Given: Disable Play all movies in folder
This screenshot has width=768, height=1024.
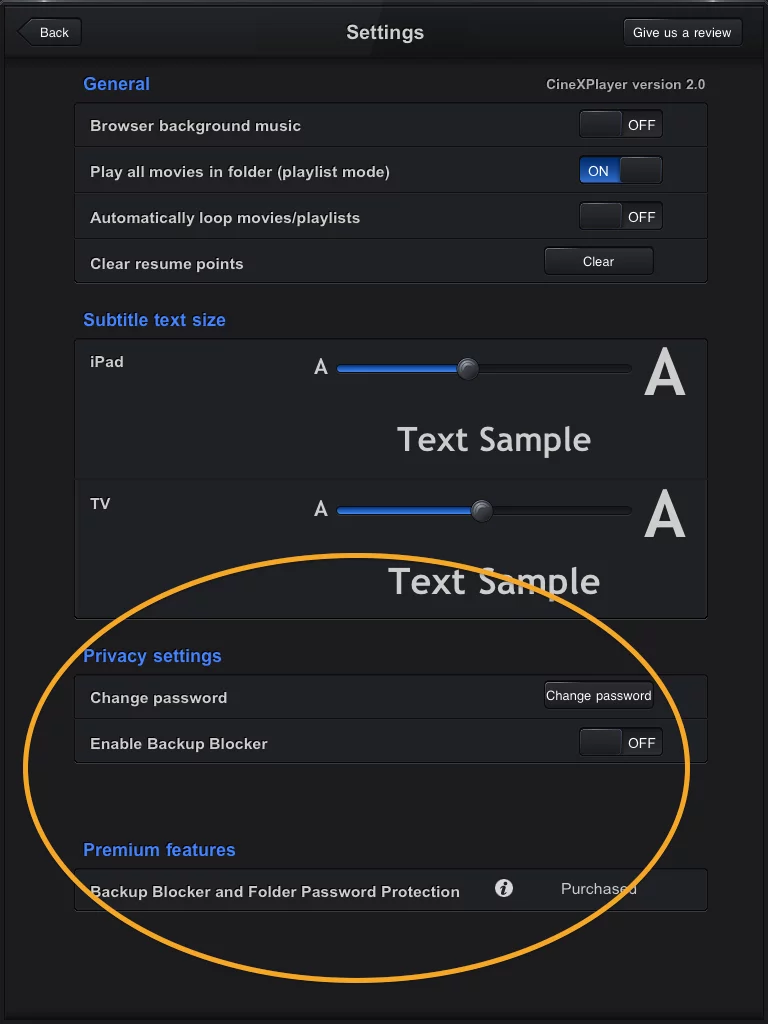Looking at the screenshot, I should click(x=620, y=171).
